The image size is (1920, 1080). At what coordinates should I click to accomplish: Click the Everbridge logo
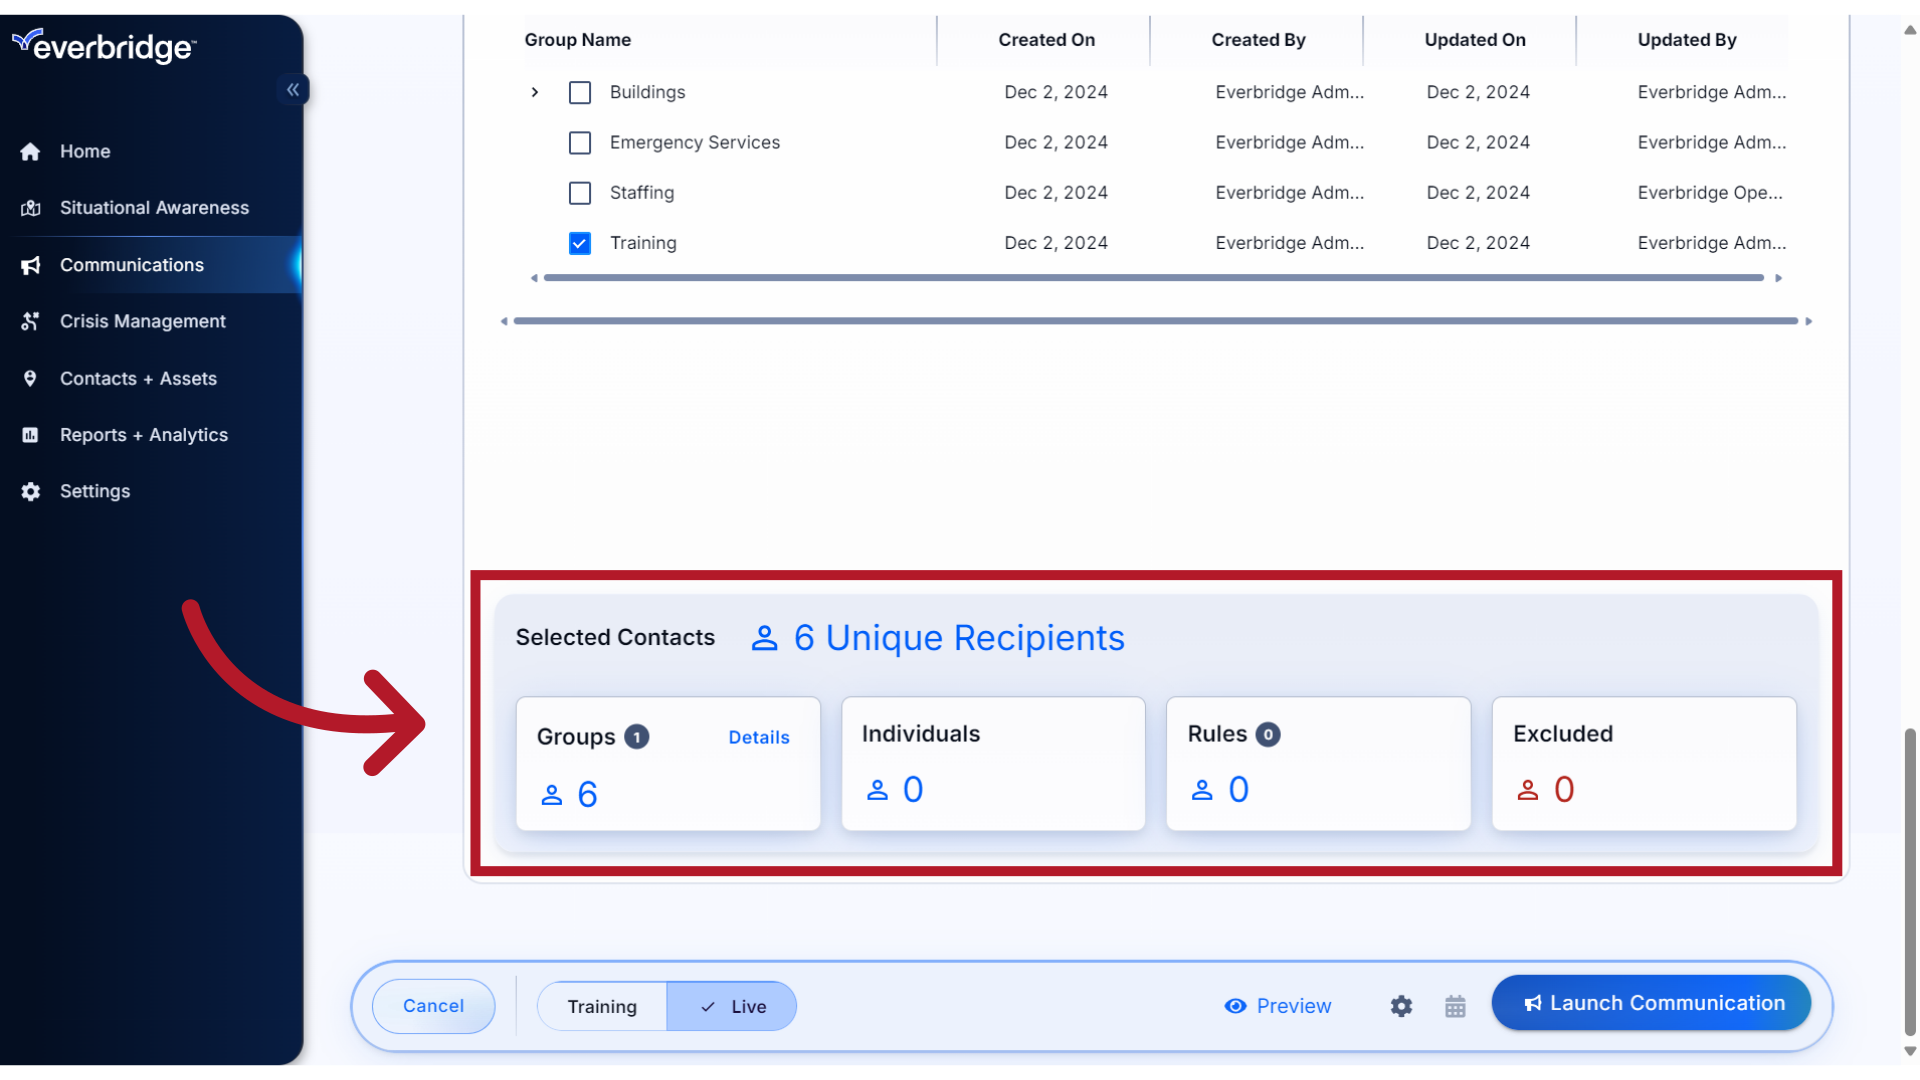point(104,46)
